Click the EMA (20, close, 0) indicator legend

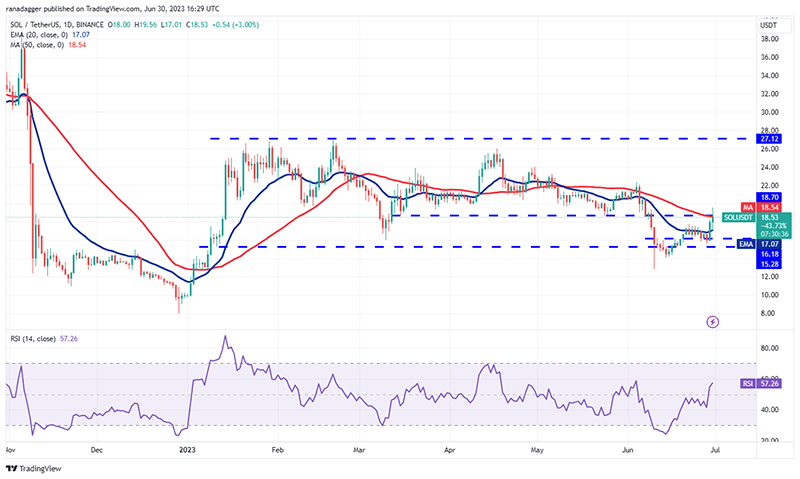click(x=50, y=35)
